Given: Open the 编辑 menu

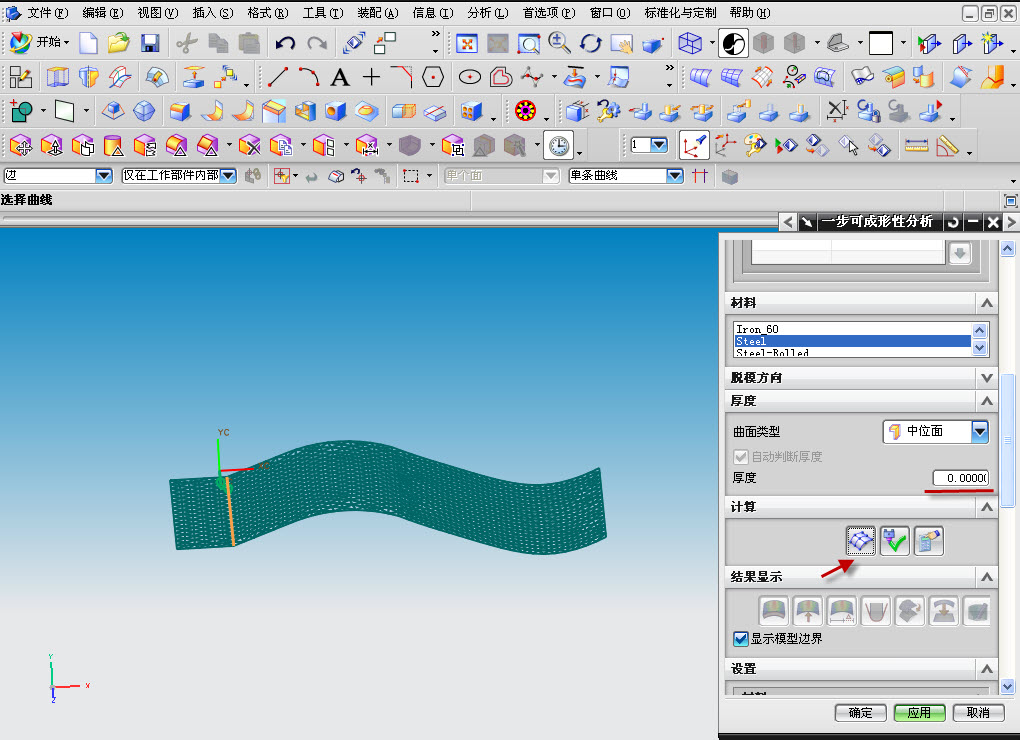Looking at the screenshot, I should click(103, 13).
